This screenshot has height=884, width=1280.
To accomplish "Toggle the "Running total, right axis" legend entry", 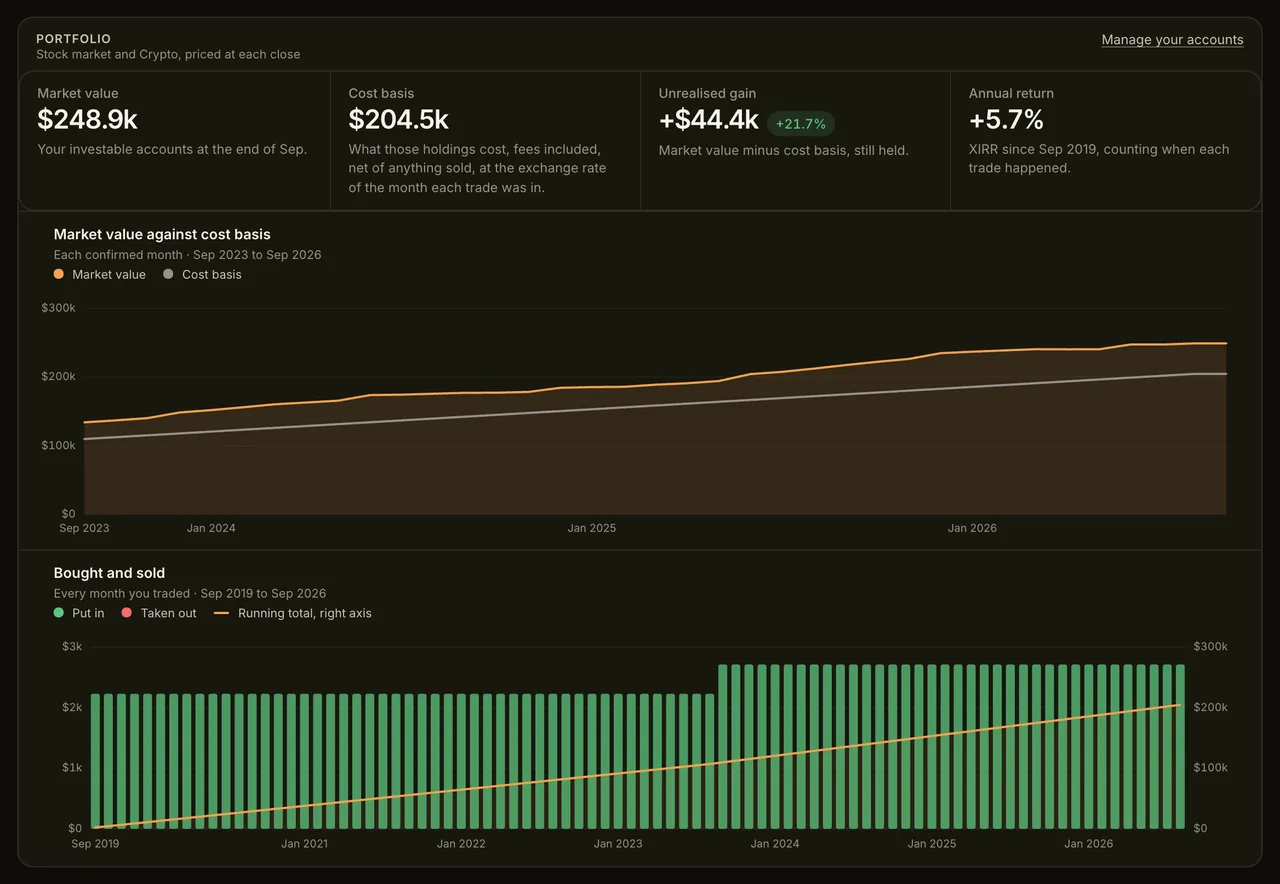I will click(x=293, y=613).
